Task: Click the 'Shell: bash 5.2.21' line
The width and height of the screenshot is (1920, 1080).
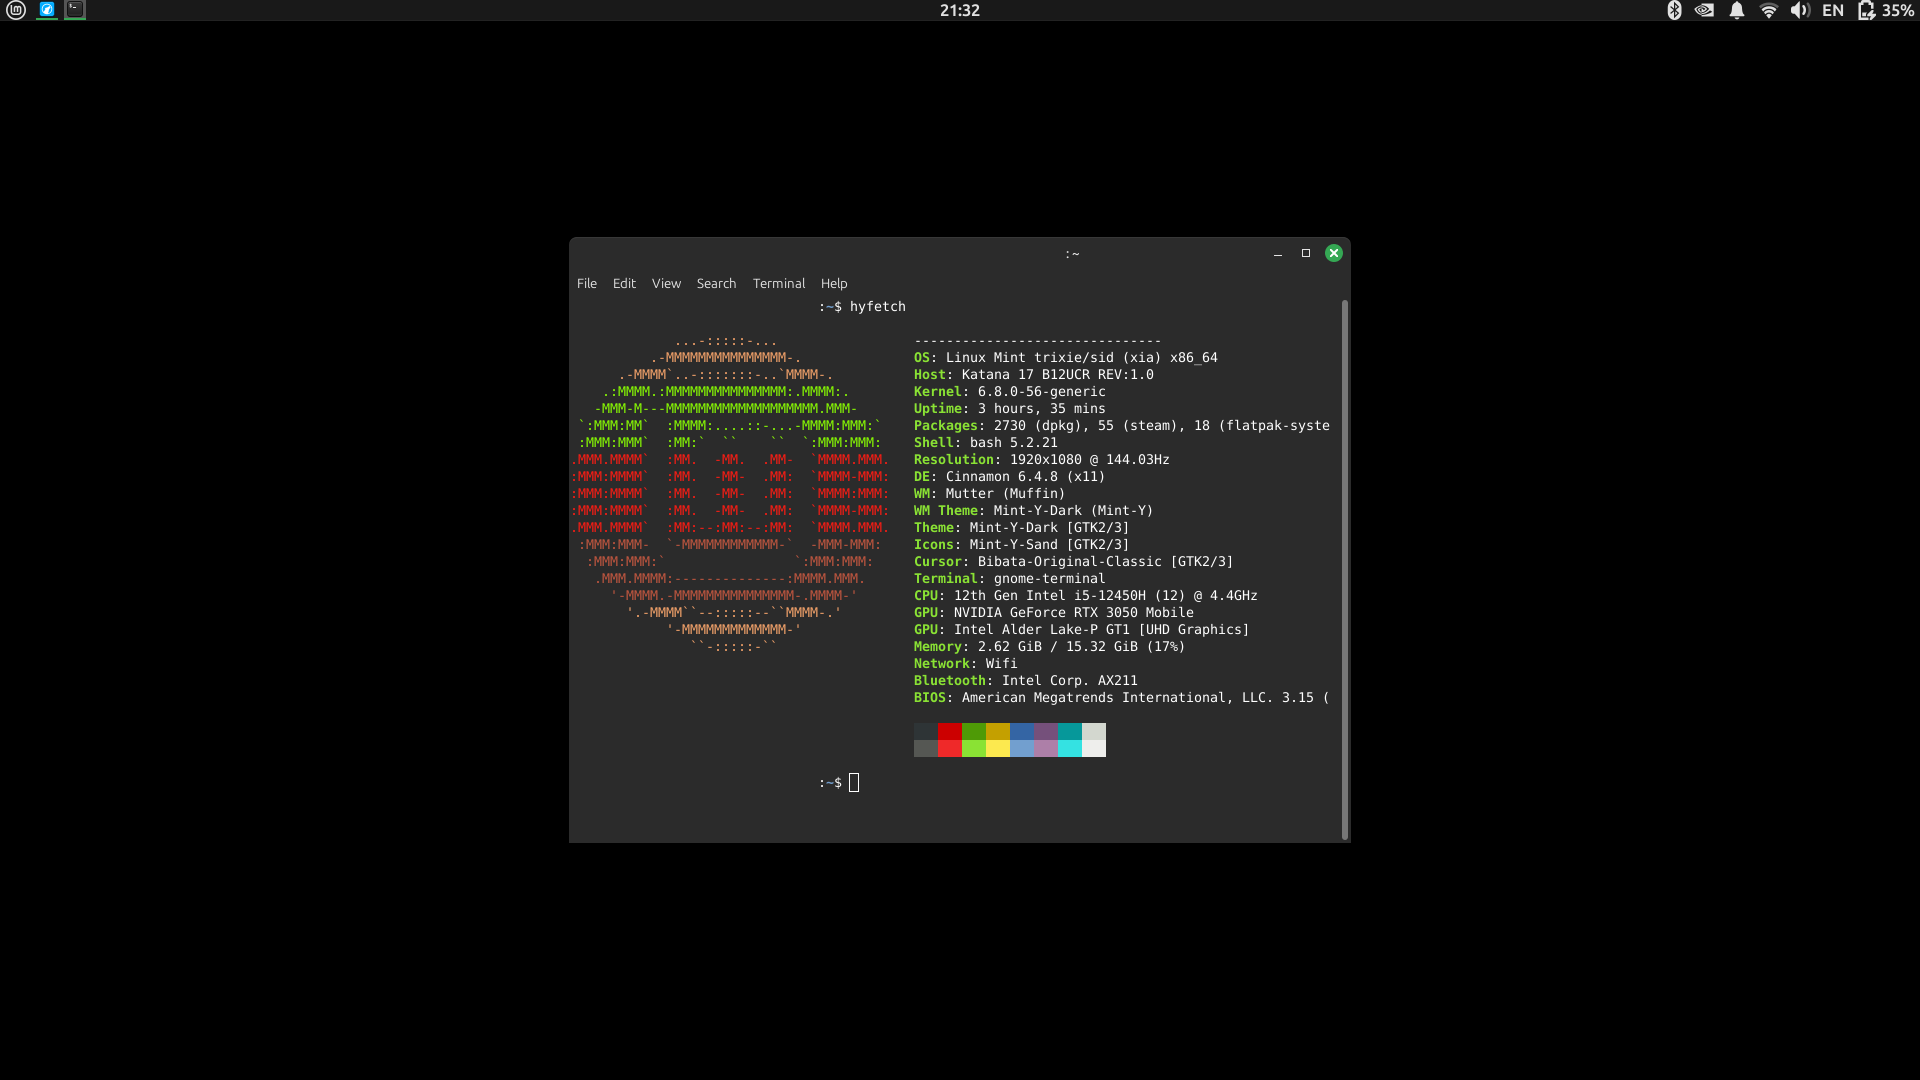Action: coord(986,443)
